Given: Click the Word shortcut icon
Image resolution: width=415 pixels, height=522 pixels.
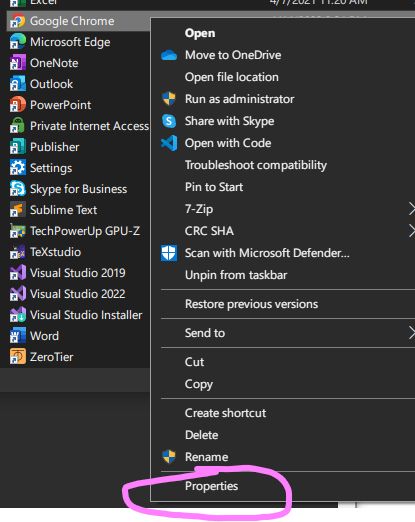Looking at the screenshot, I should (x=18, y=336).
